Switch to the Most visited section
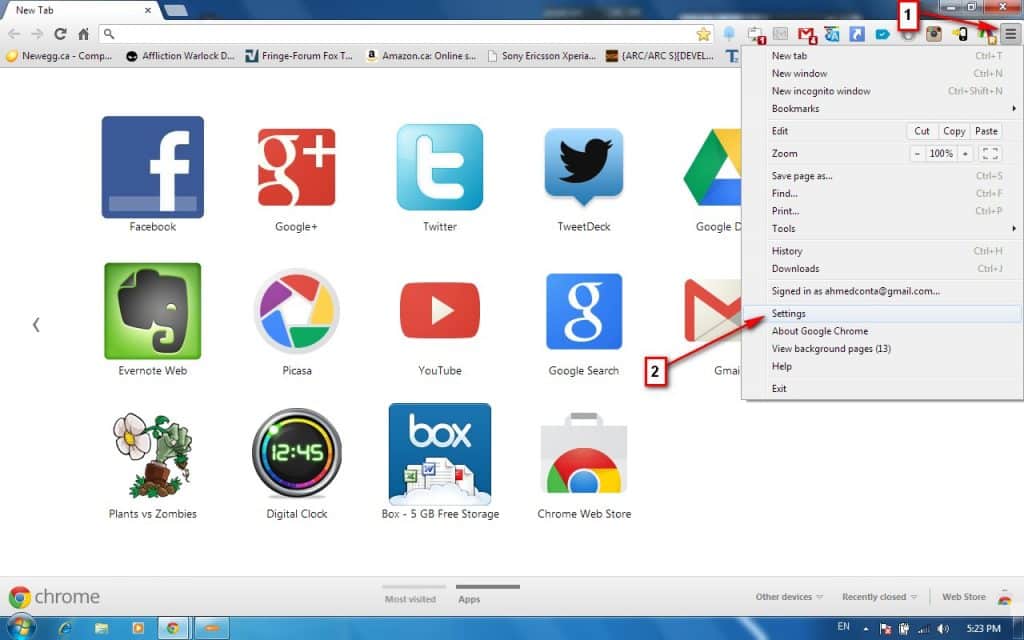 pyautogui.click(x=410, y=599)
